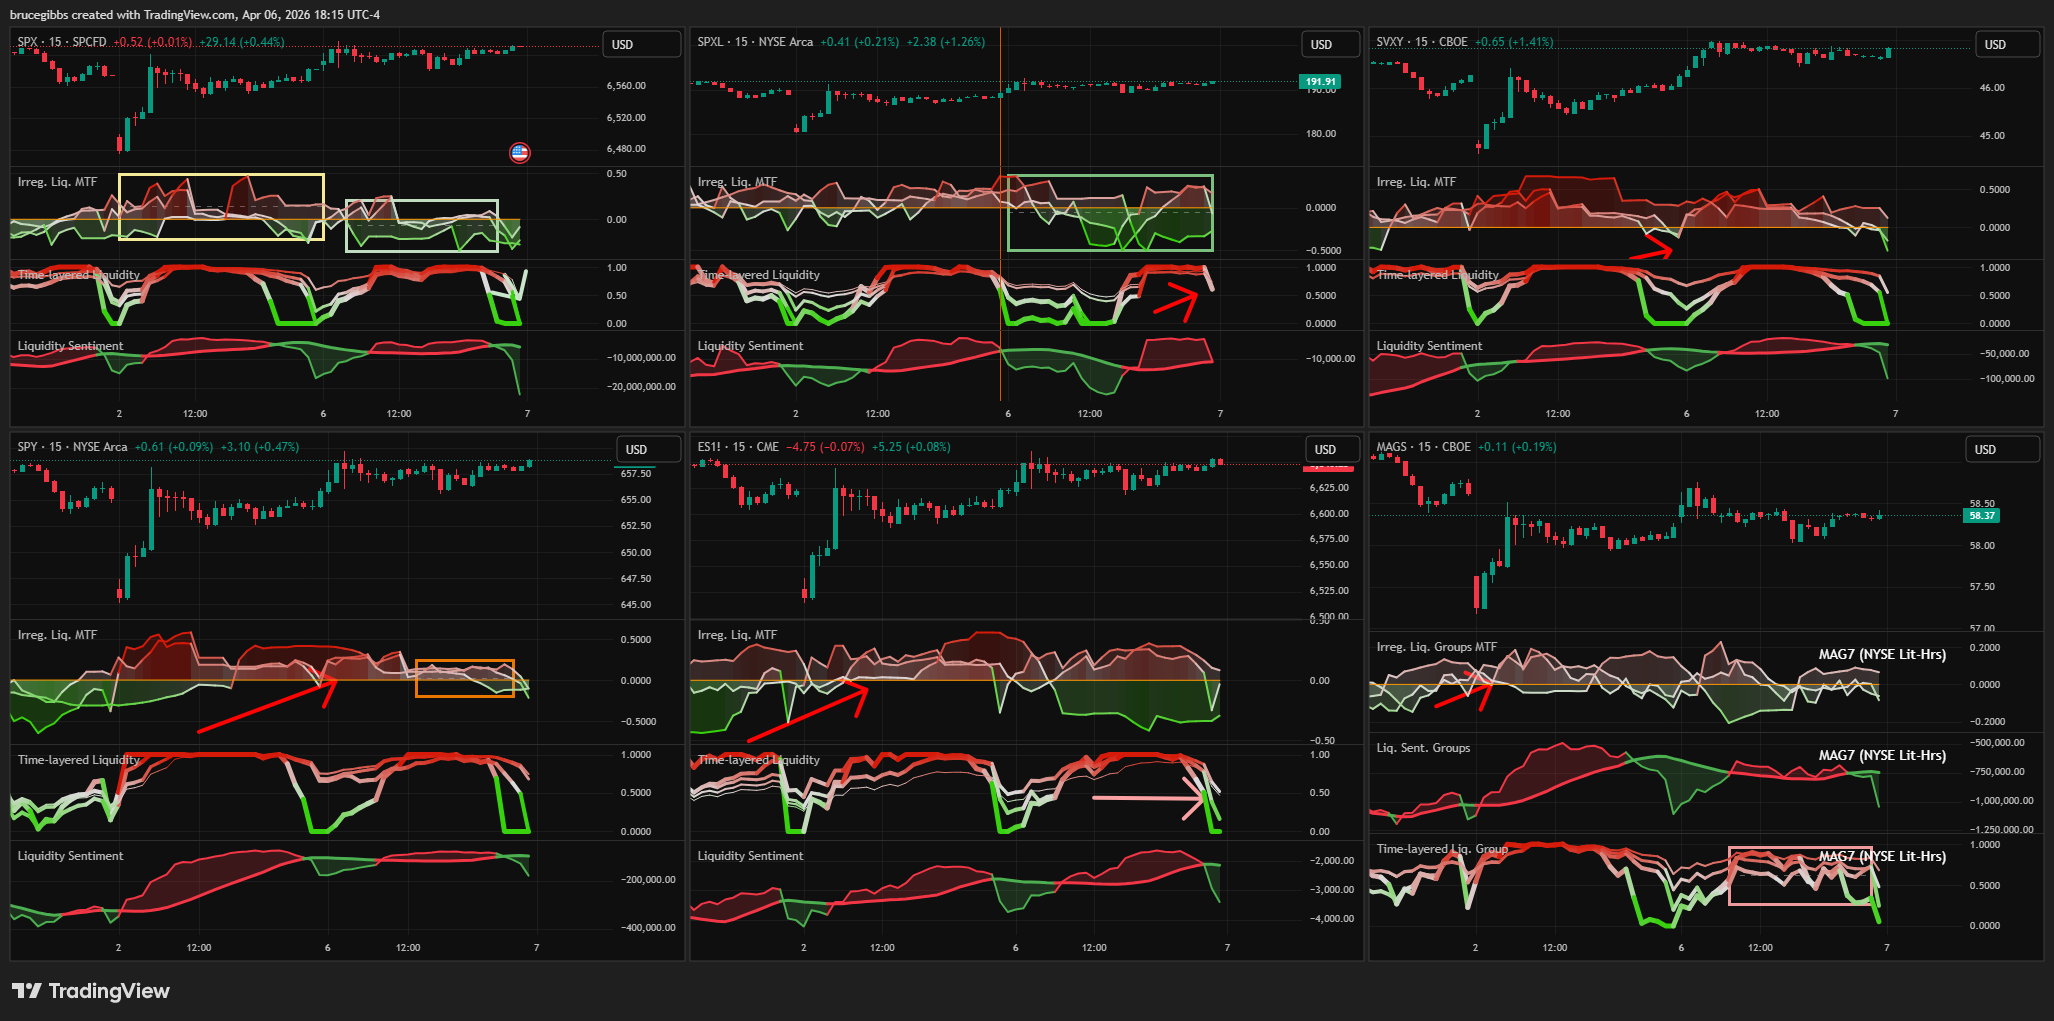
Task: Select the red arrow in SVXY Irreg. Liq. pane
Action: click(1652, 252)
